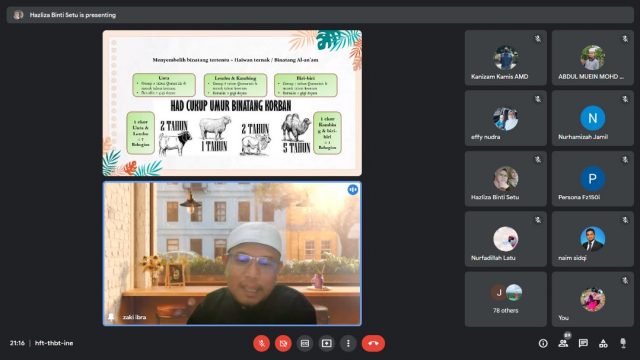Screen dimensions: 640x360
Task: Open the activities icon
Action: (603, 343)
